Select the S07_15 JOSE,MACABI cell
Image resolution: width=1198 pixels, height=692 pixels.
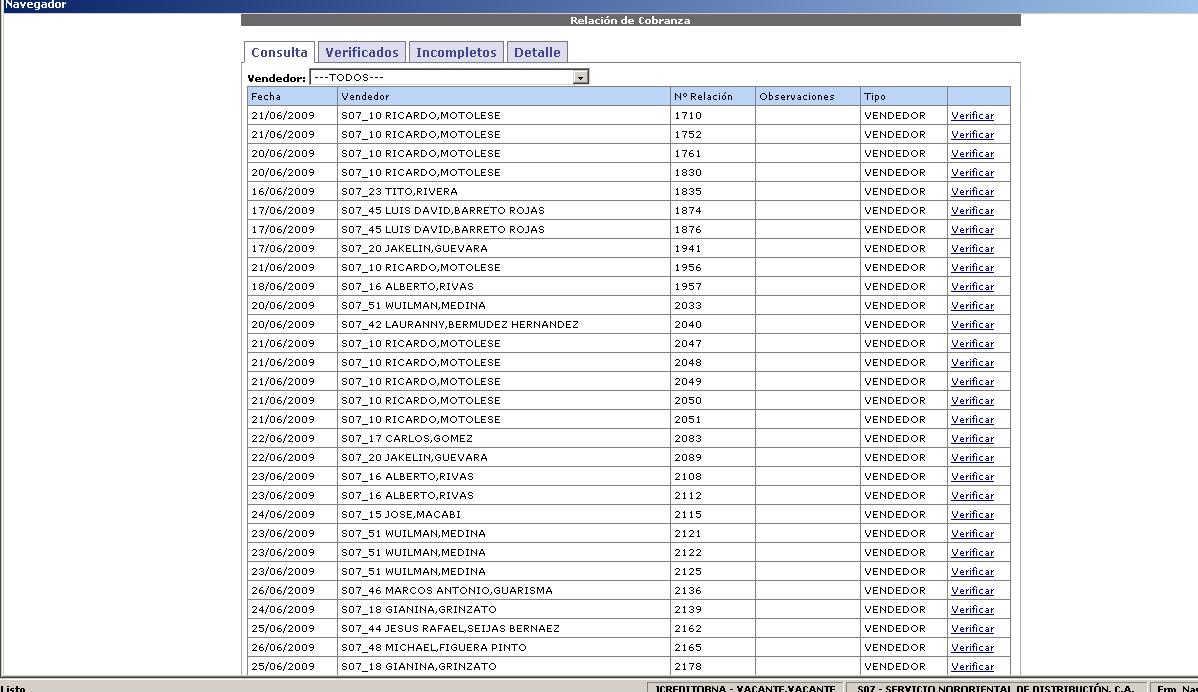coord(503,515)
